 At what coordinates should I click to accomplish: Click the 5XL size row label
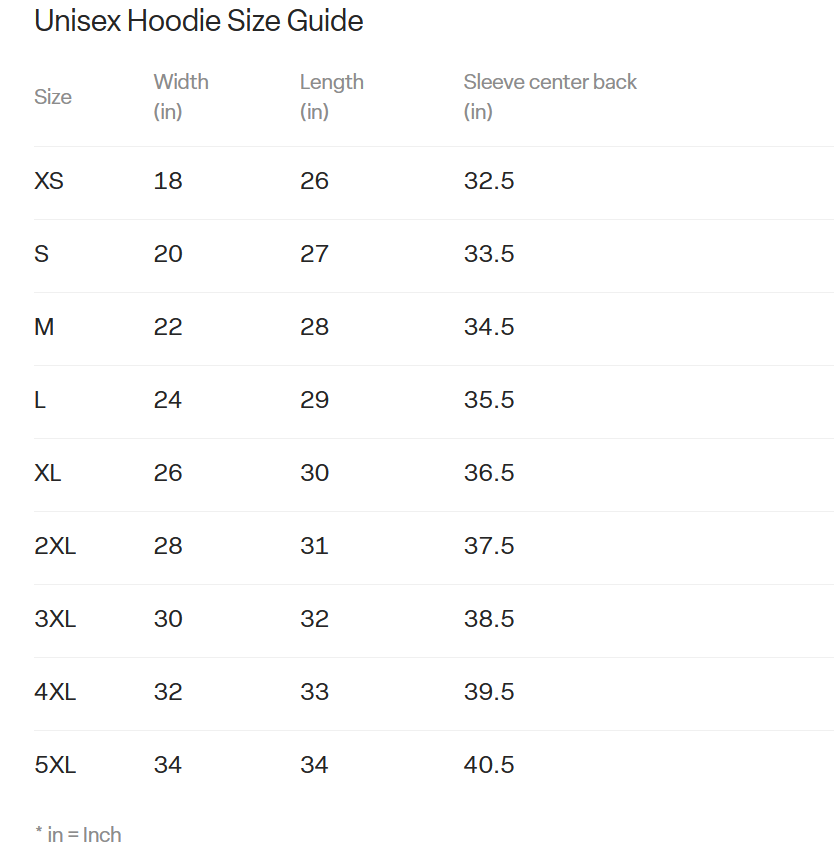(55, 765)
